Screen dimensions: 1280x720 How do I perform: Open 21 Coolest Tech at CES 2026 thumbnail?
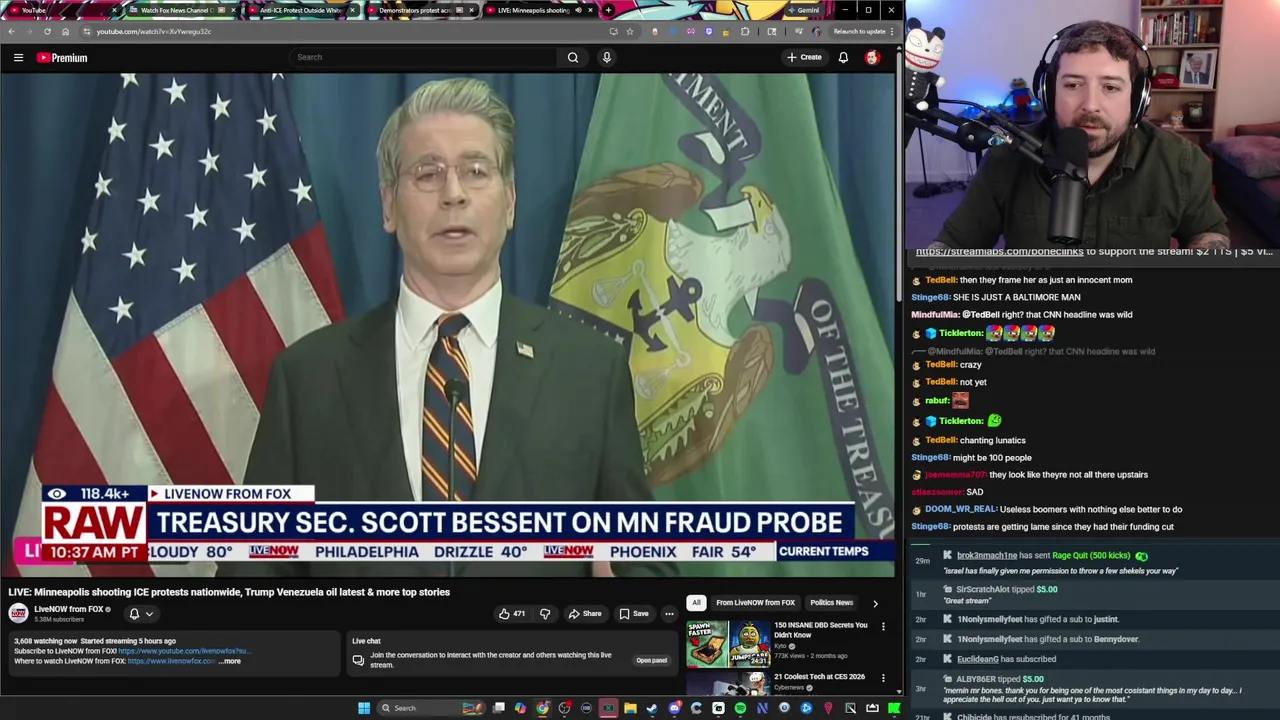[728, 684]
